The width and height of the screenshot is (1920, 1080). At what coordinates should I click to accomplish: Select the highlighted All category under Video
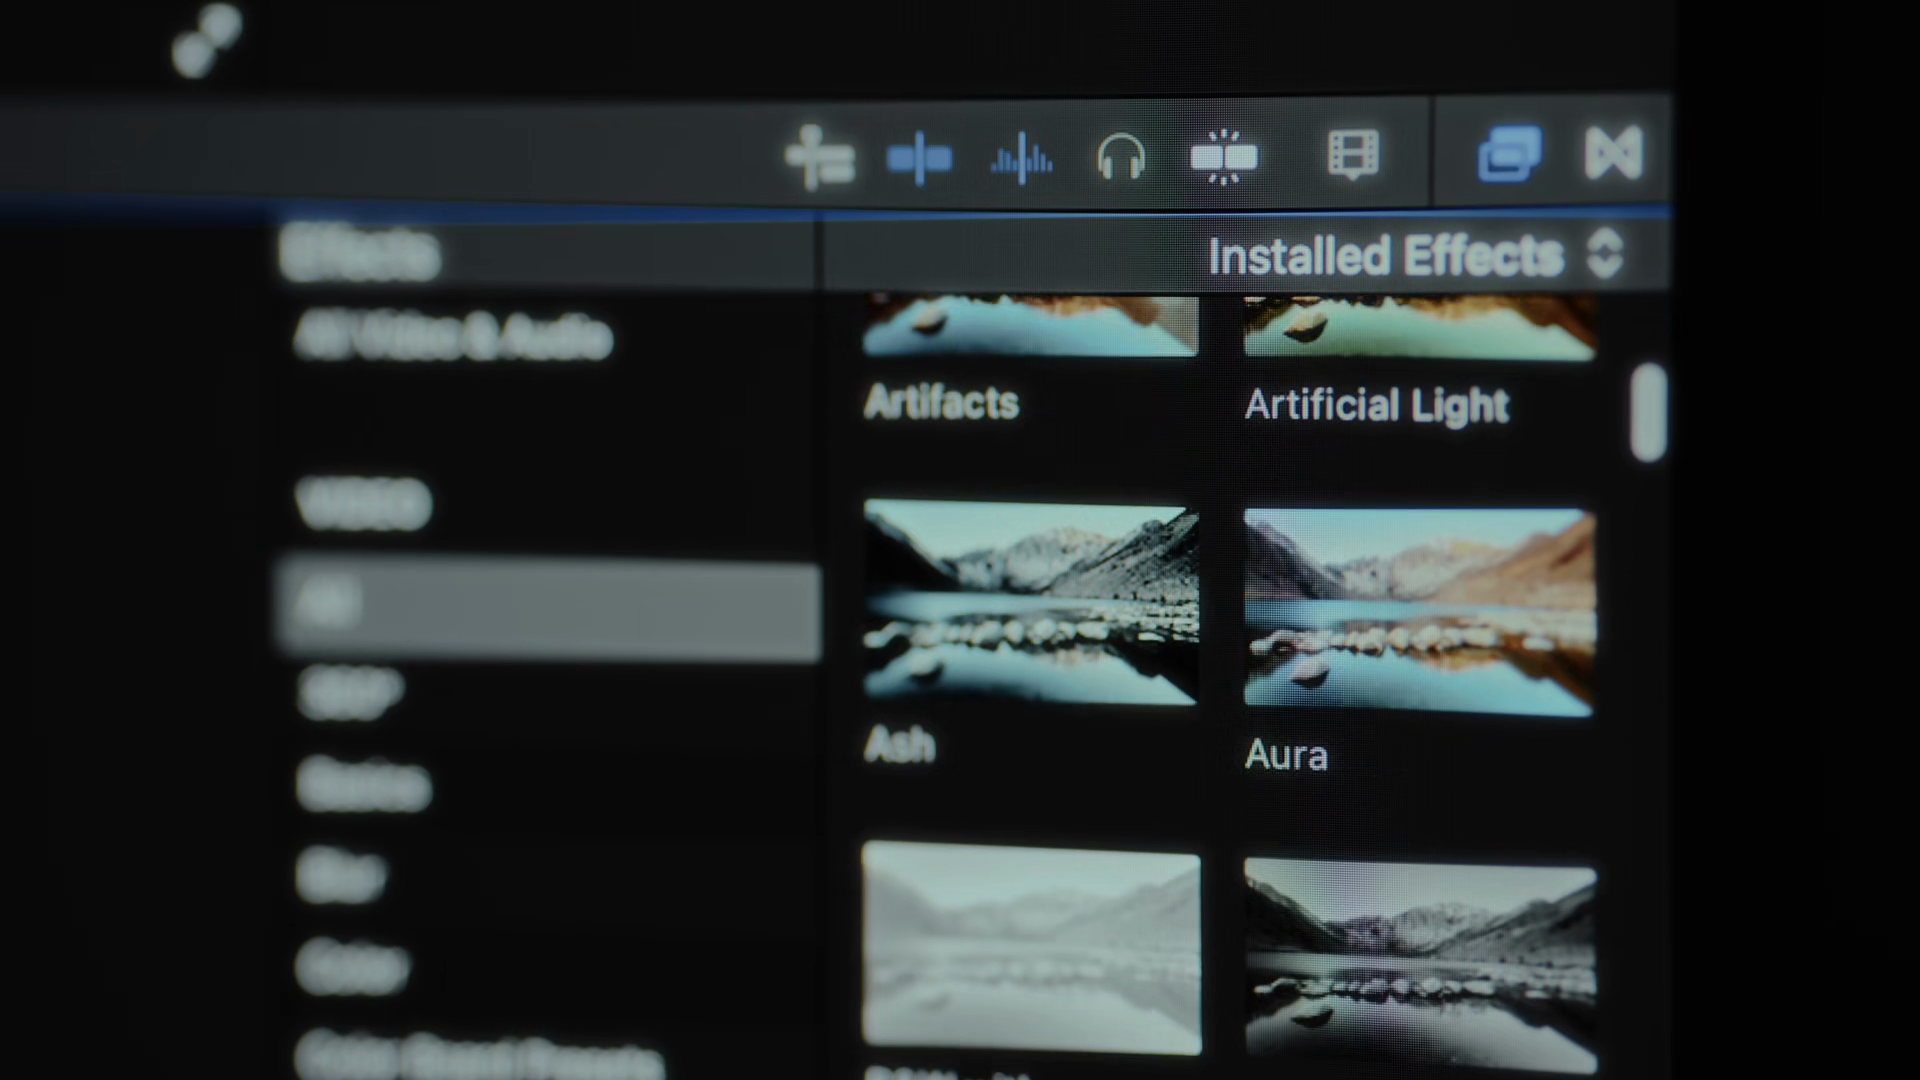pyautogui.click(x=548, y=608)
